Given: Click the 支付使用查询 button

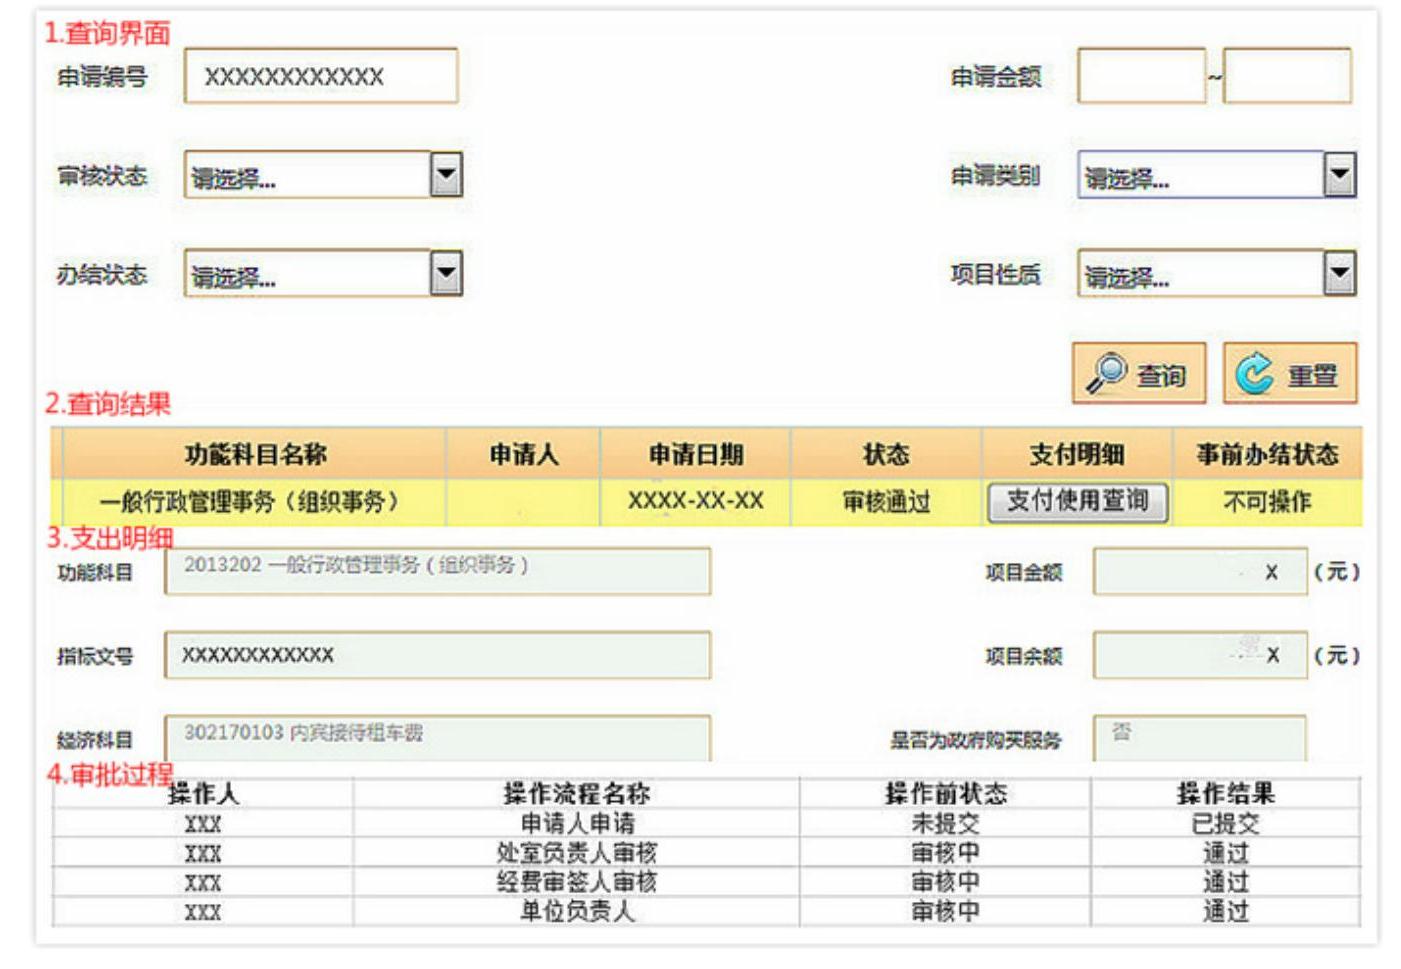Looking at the screenshot, I should (1077, 501).
